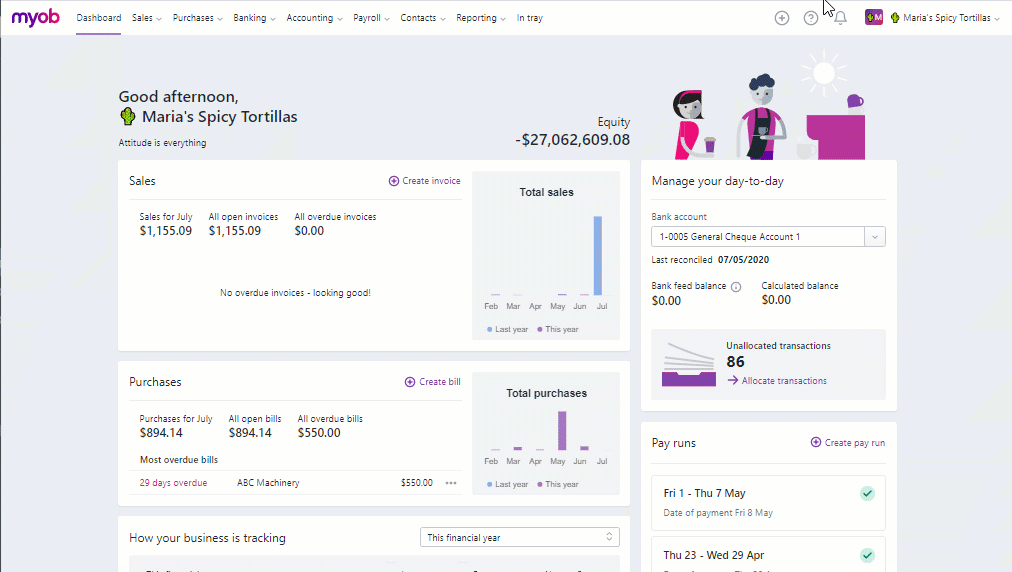Viewport: 1012px width, 572px height.
Task: Click the July bar in Total sales chart
Action: coord(599,255)
